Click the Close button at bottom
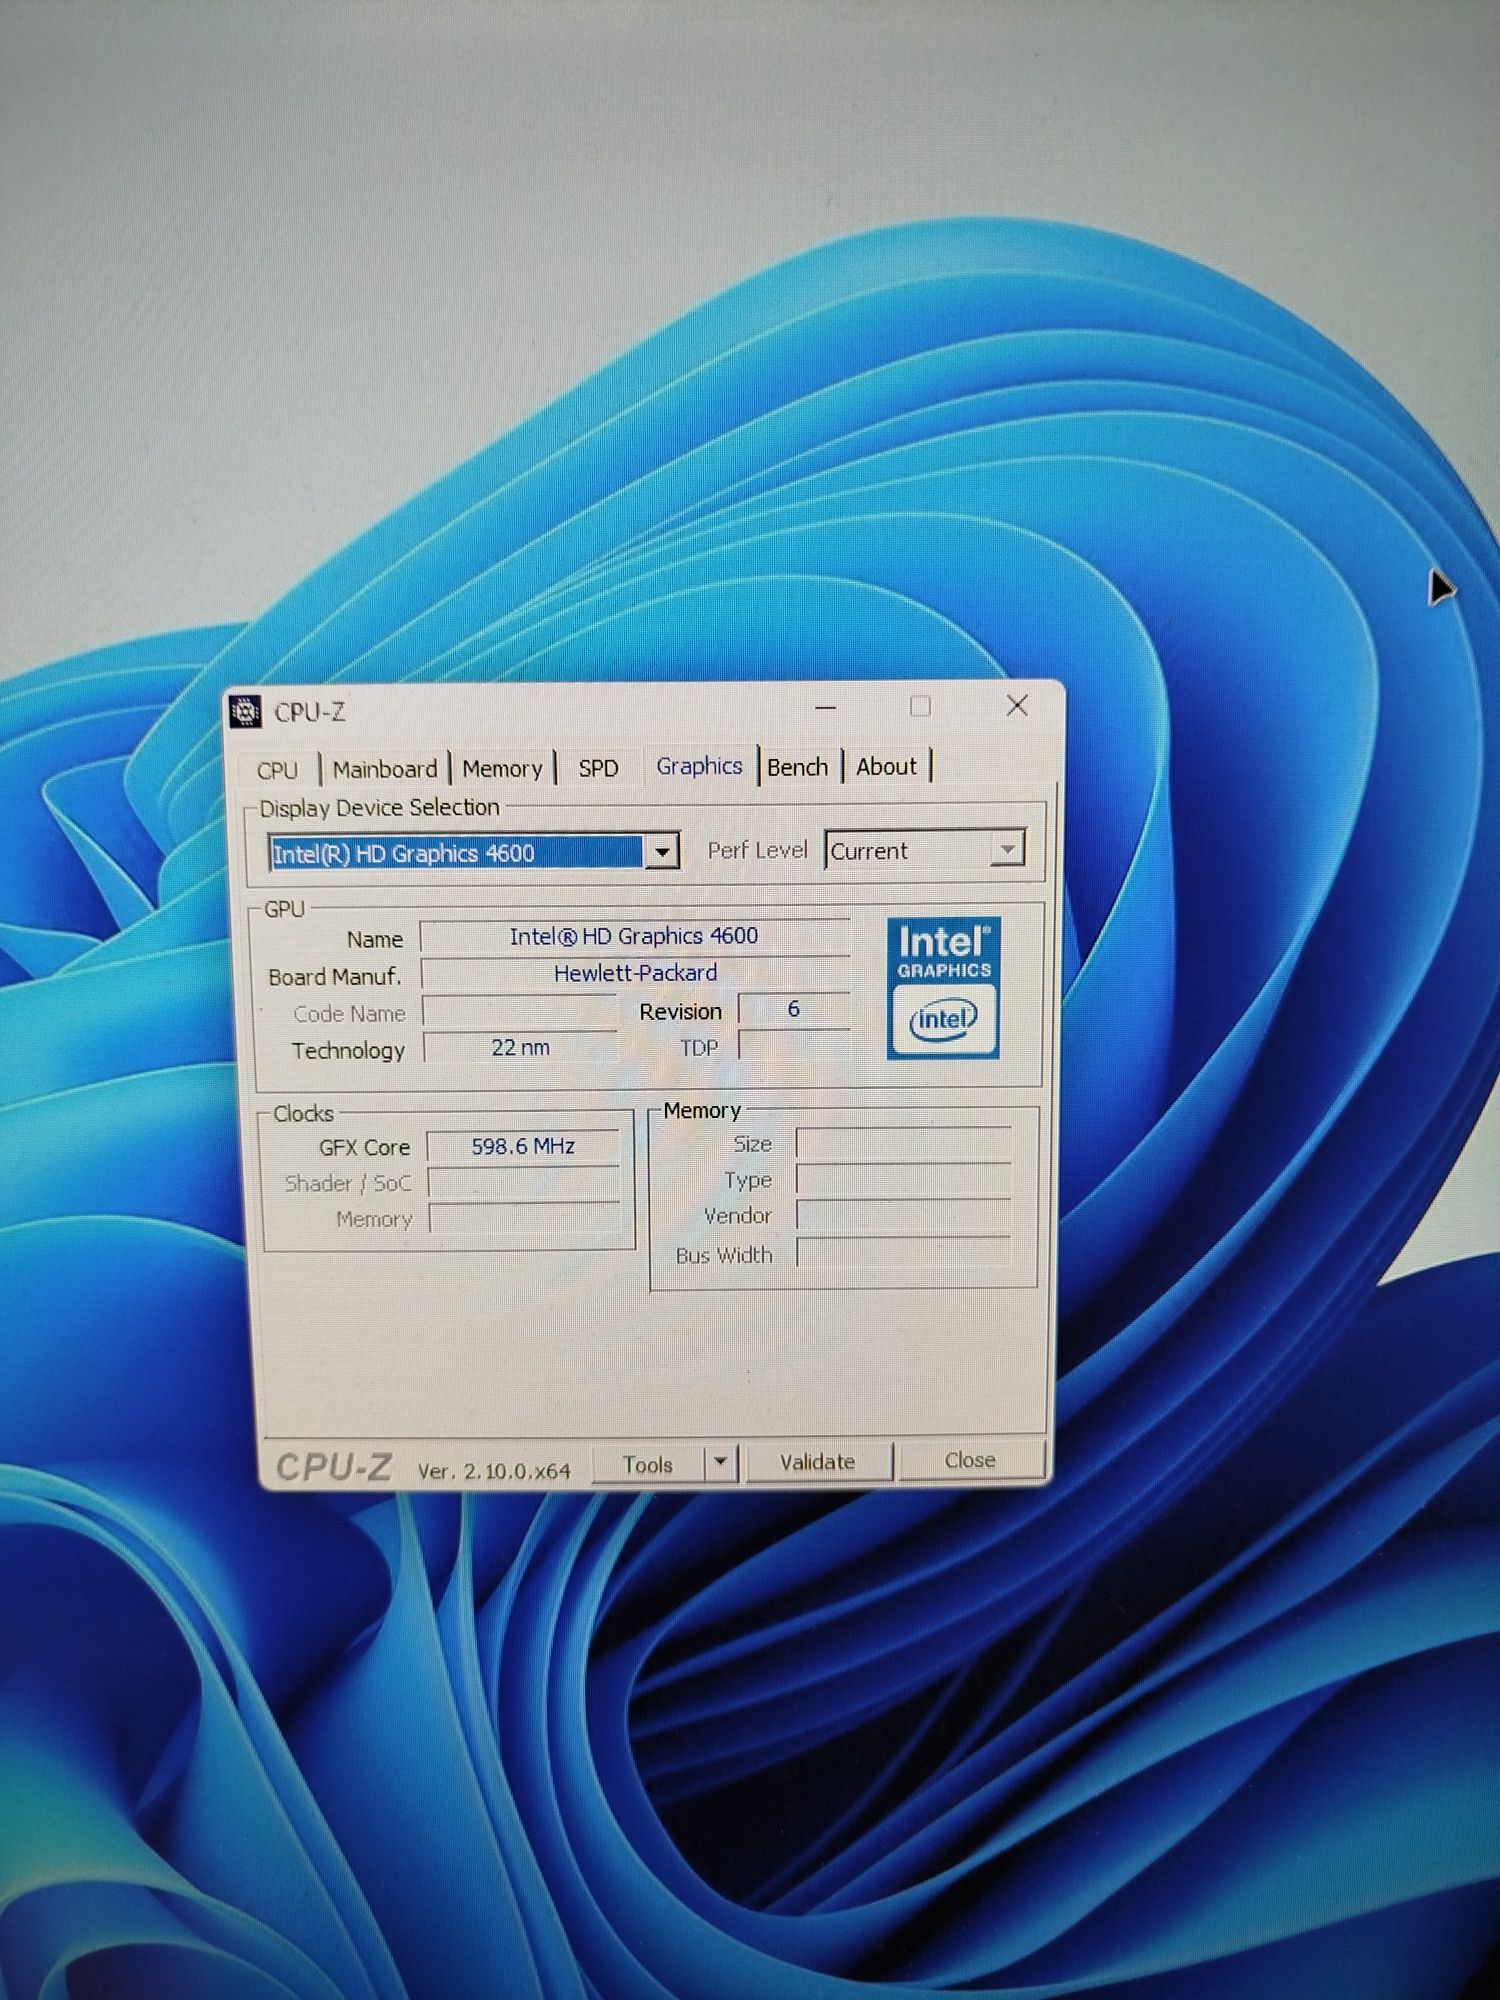 pos(970,1460)
